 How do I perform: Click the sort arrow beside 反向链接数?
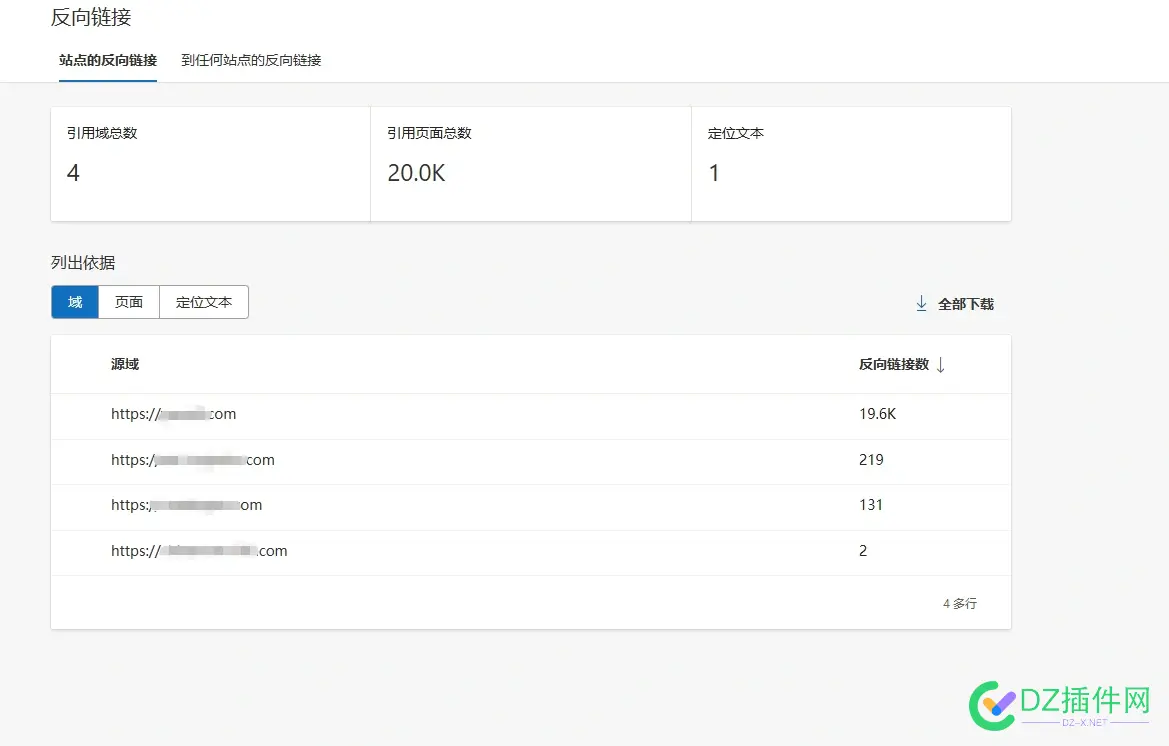pos(940,365)
